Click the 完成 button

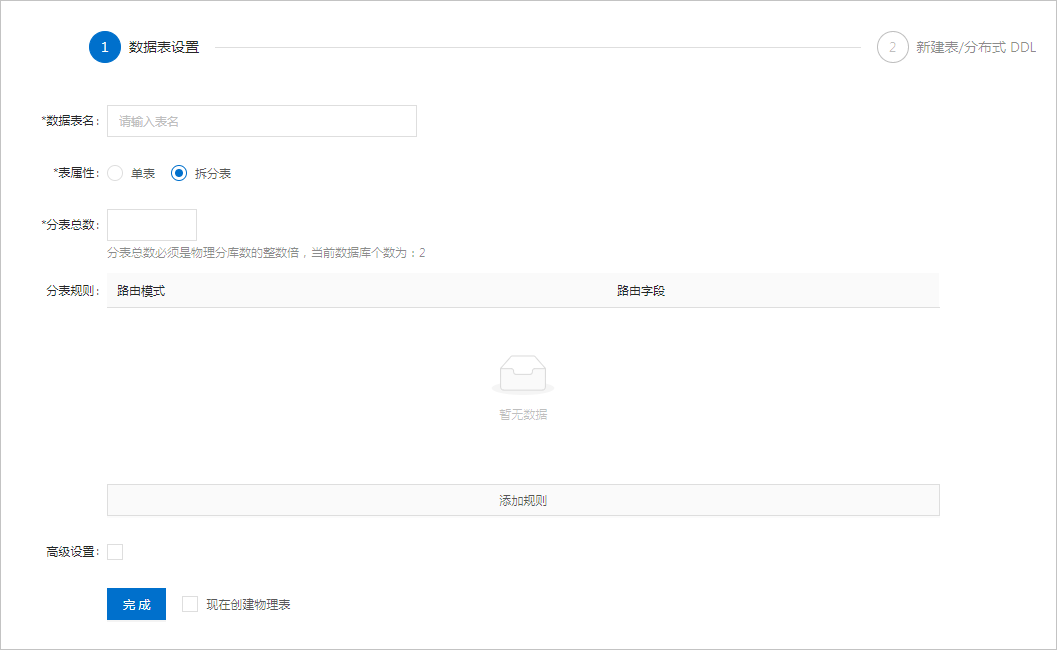(x=136, y=604)
